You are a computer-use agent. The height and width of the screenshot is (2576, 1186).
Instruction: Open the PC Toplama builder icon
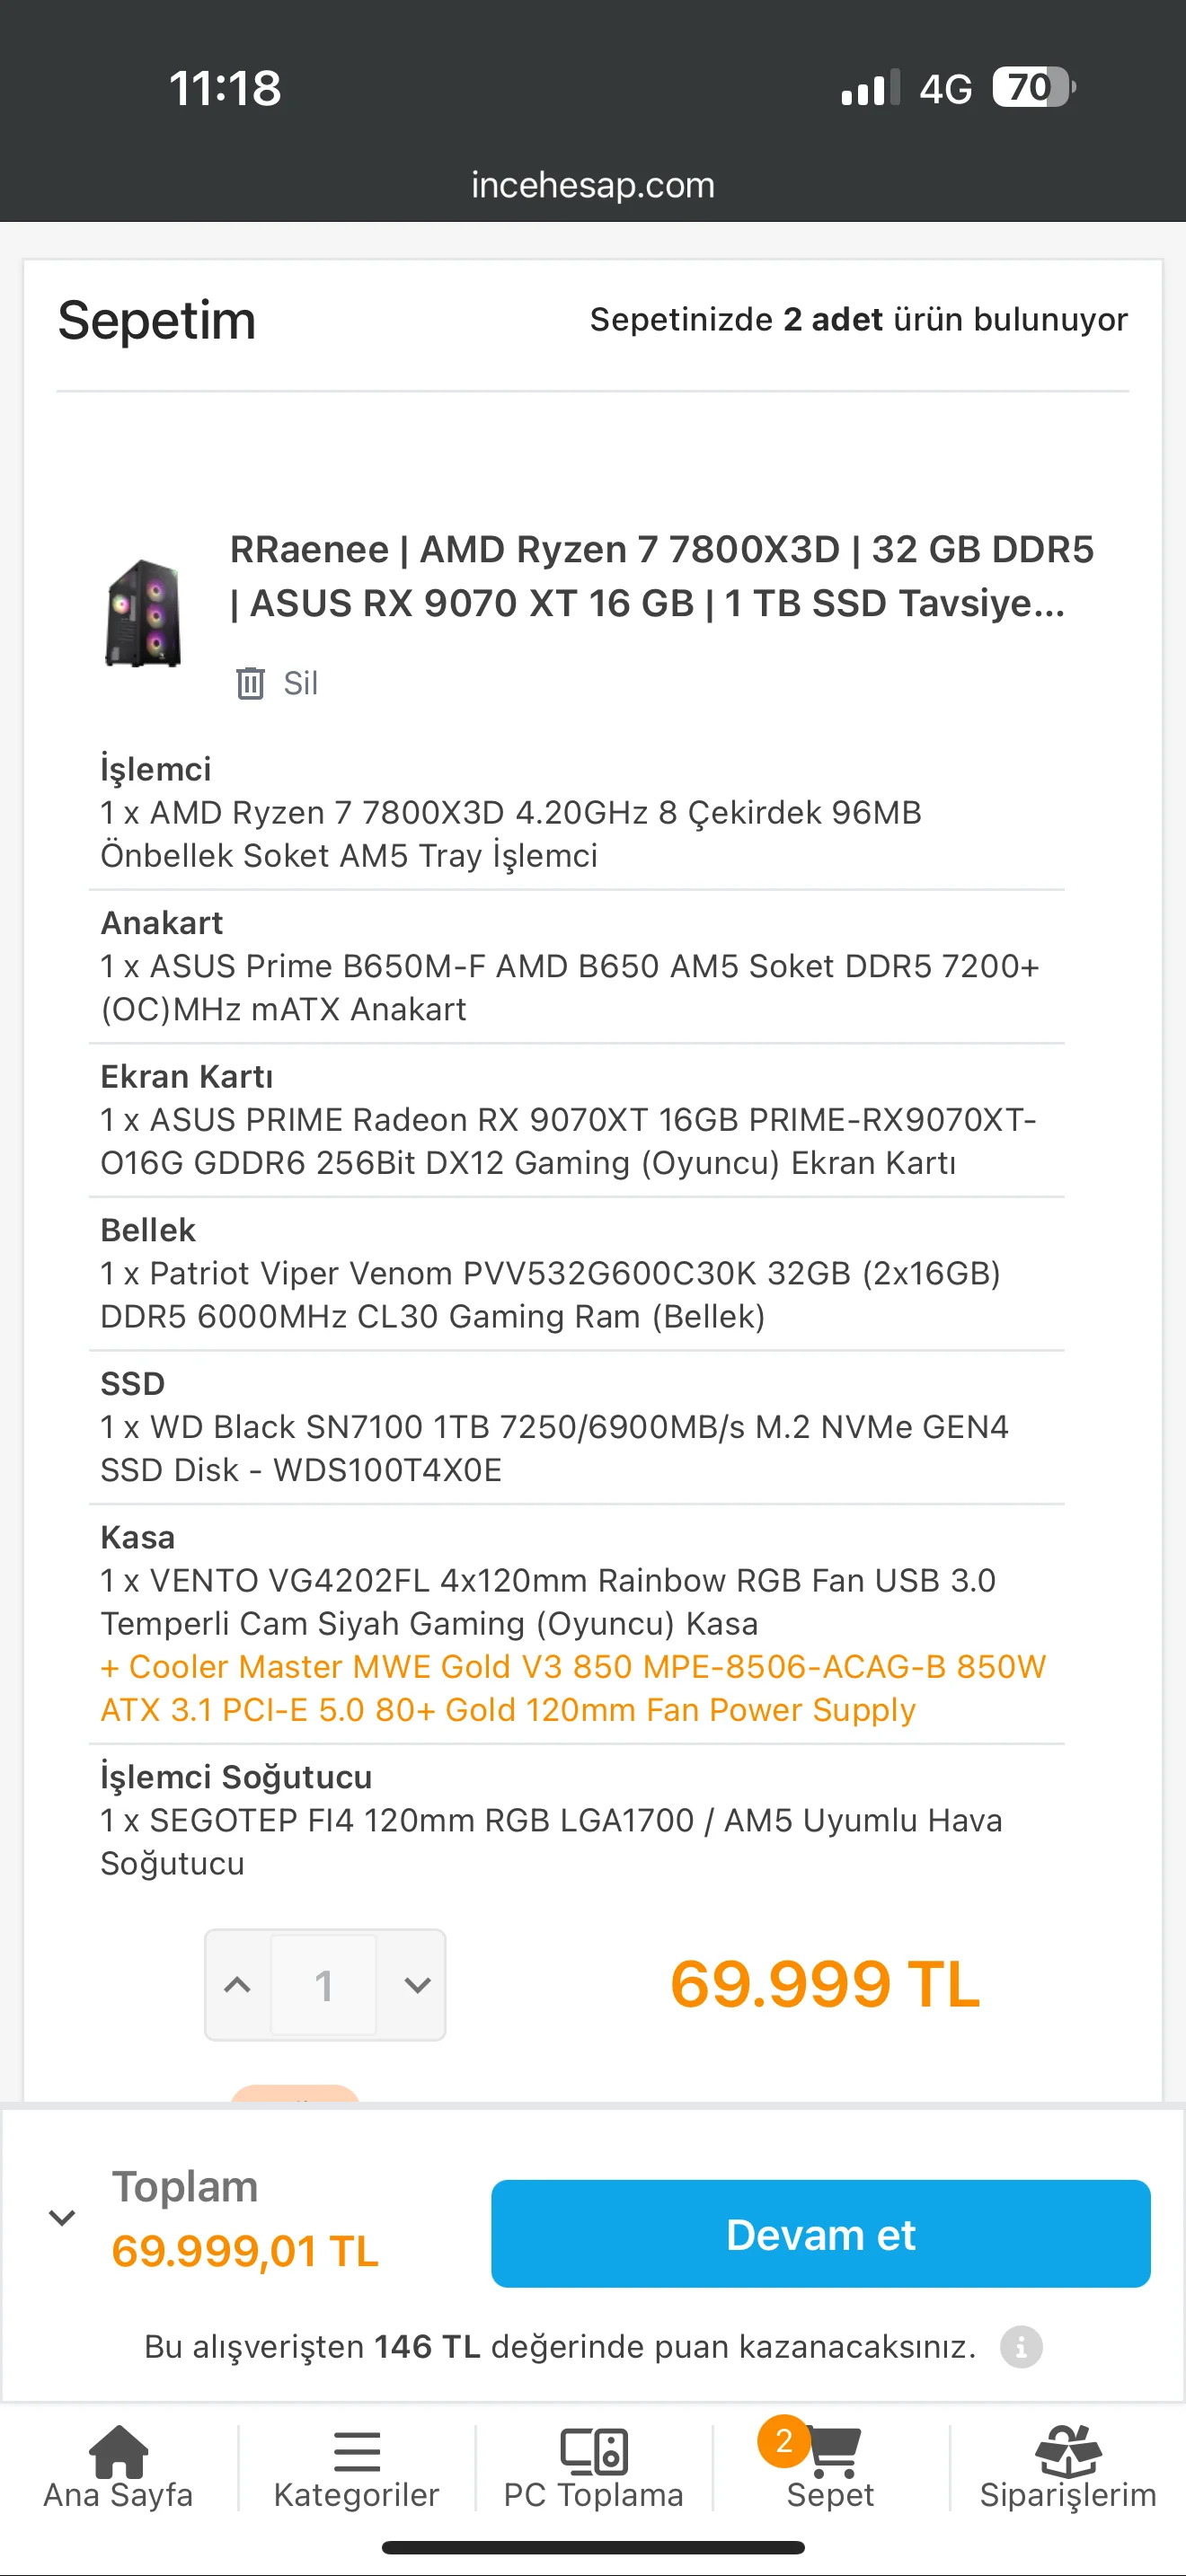tap(593, 2453)
